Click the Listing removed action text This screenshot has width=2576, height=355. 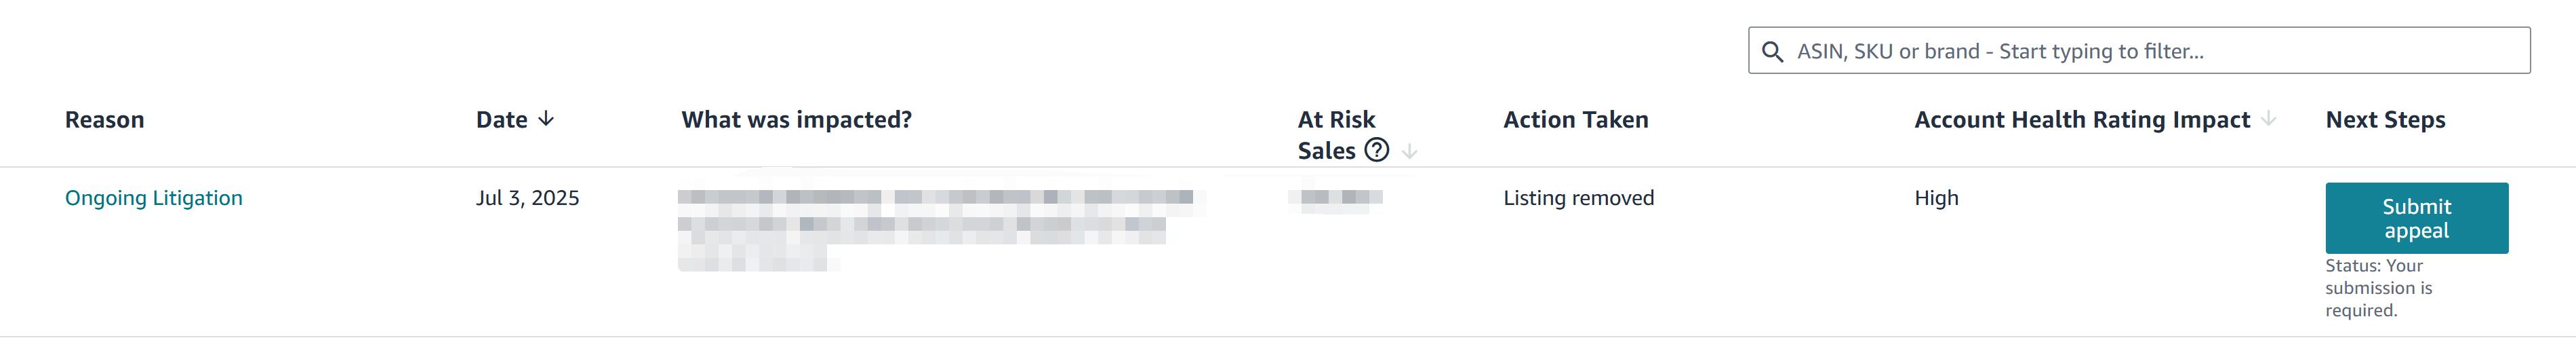point(1579,198)
